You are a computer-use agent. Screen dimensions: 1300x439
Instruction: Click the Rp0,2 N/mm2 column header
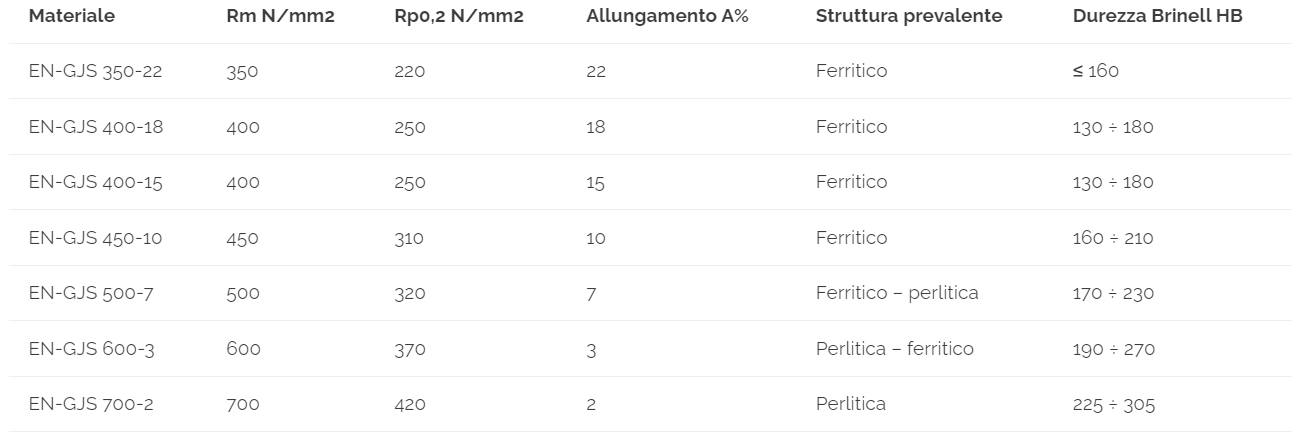(x=458, y=16)
